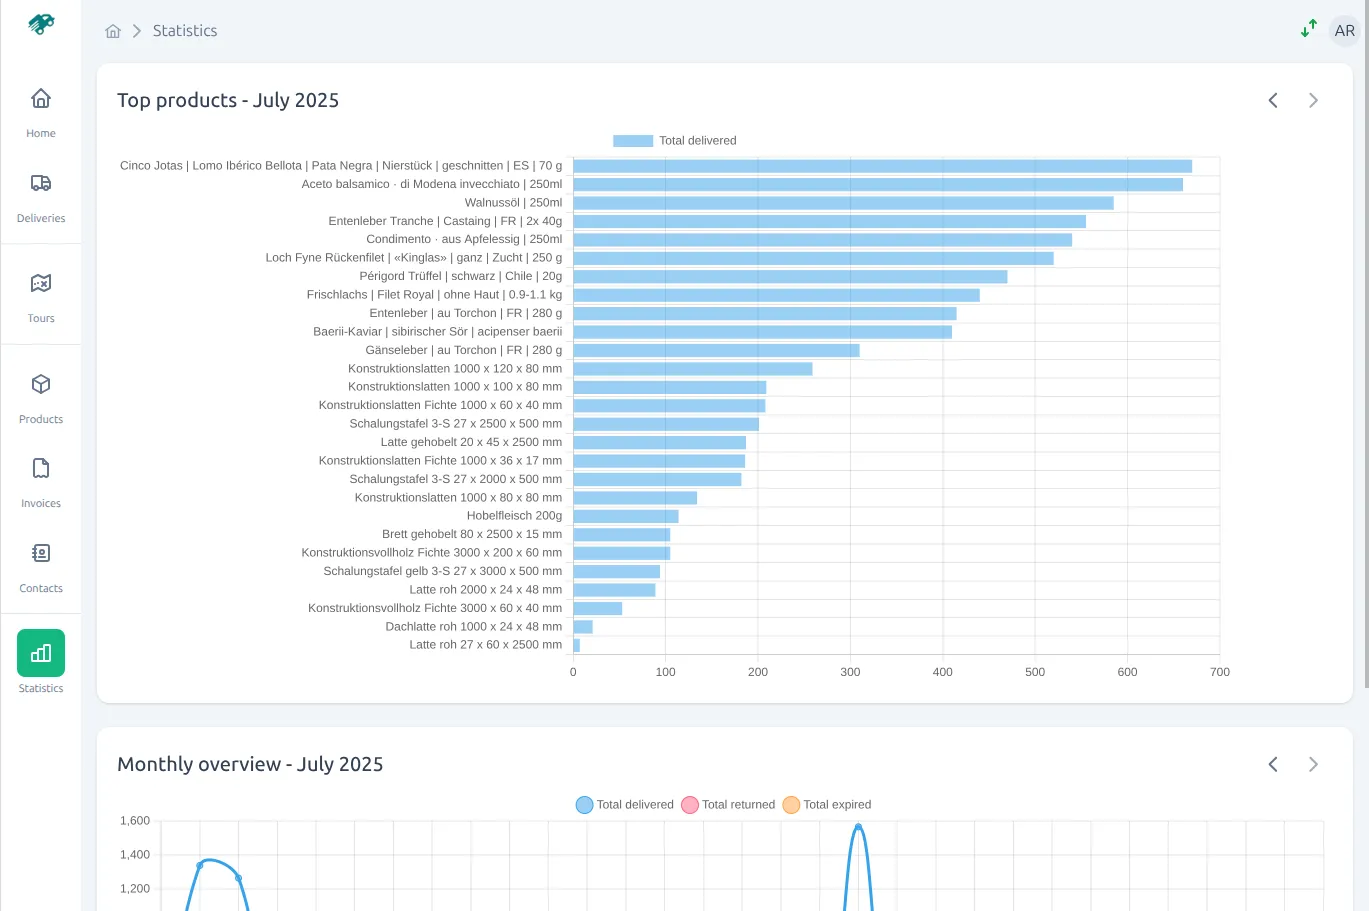Go to next month in Top products

[1313, 100]
